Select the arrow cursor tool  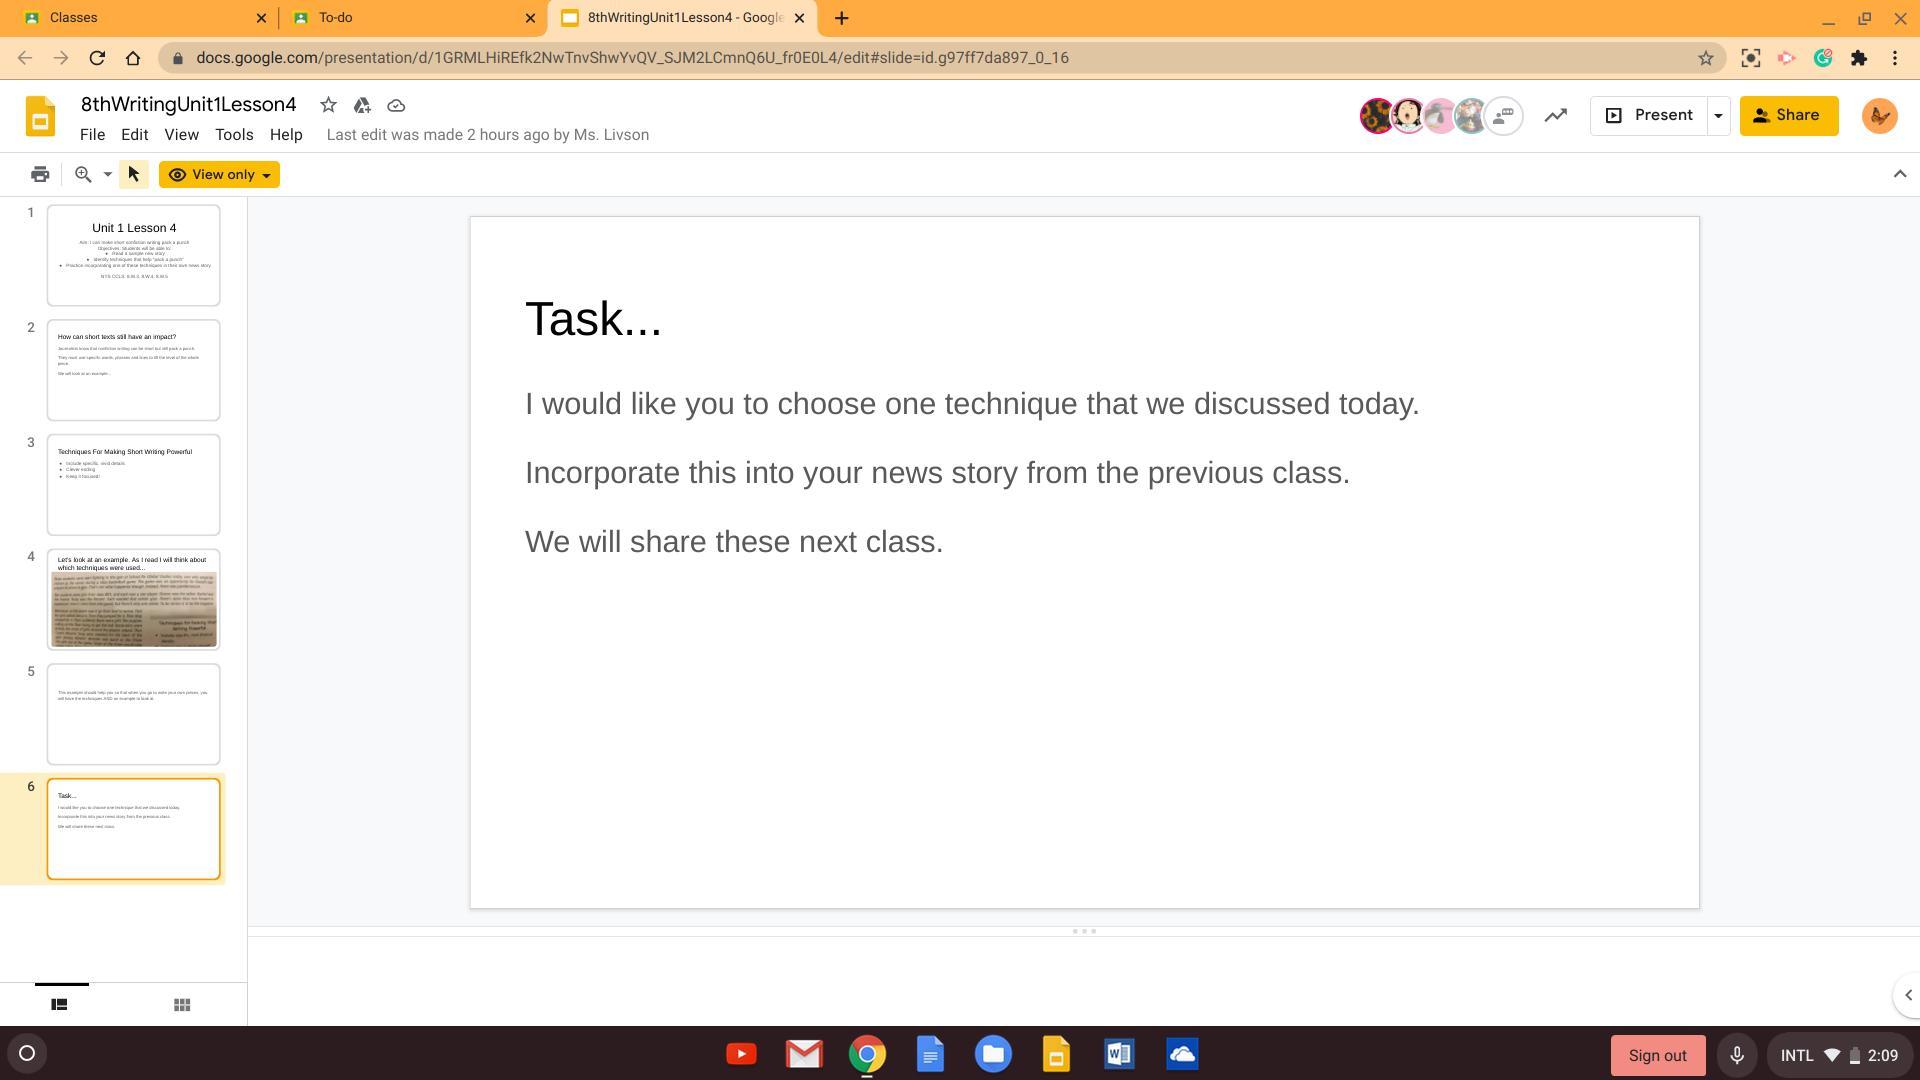133,175
